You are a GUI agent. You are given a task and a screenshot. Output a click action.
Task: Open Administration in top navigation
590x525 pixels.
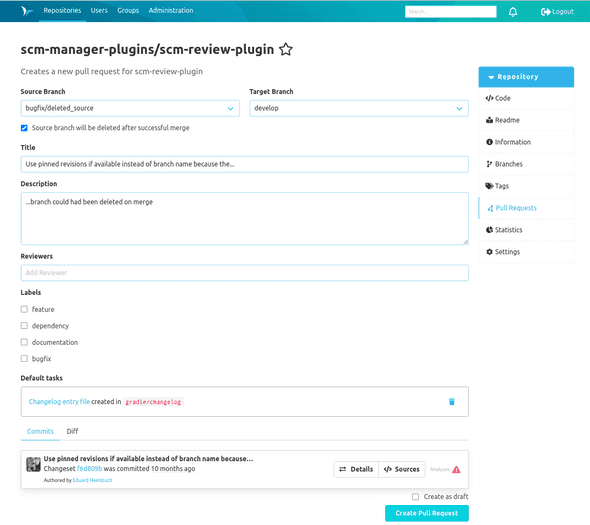pyautogui.click(x=171, y=11)
